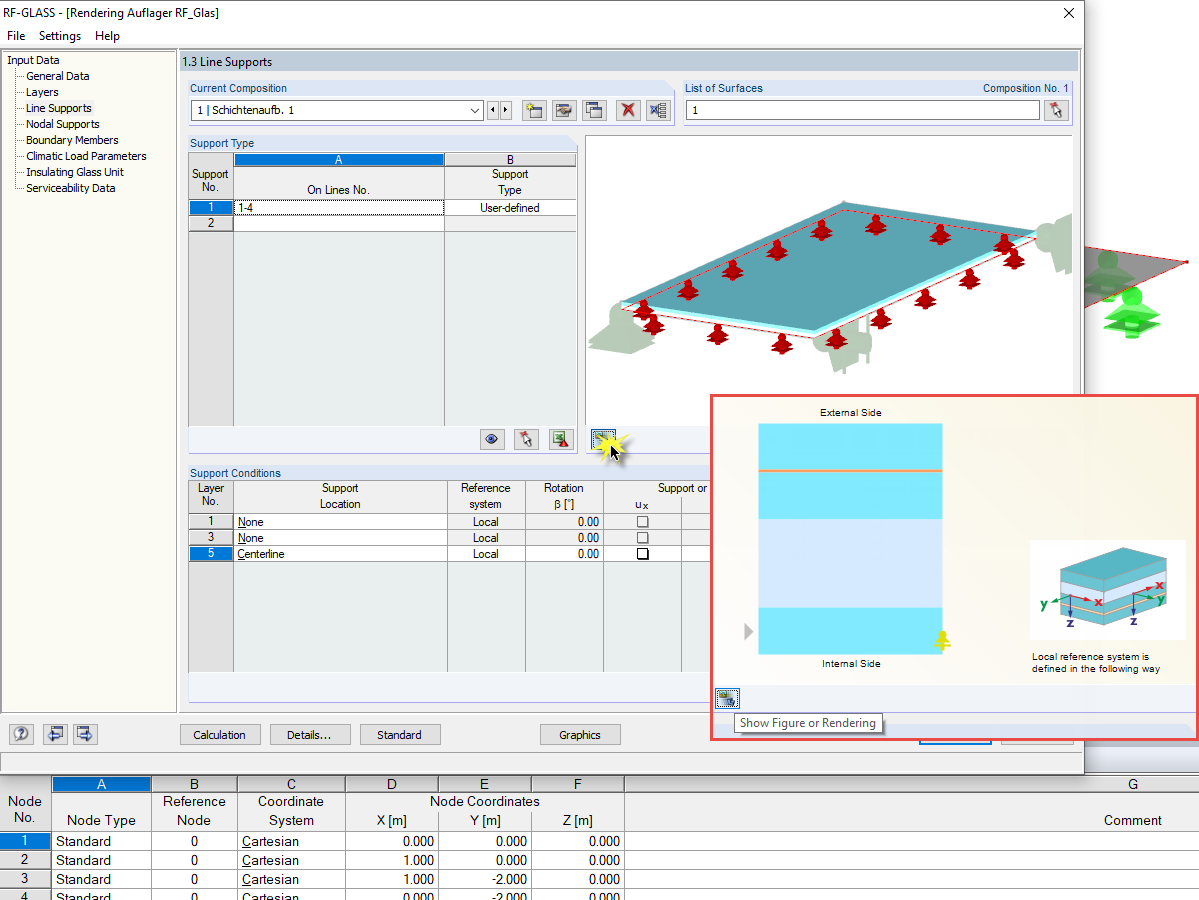Expand the figure panel side triangle

747,631
